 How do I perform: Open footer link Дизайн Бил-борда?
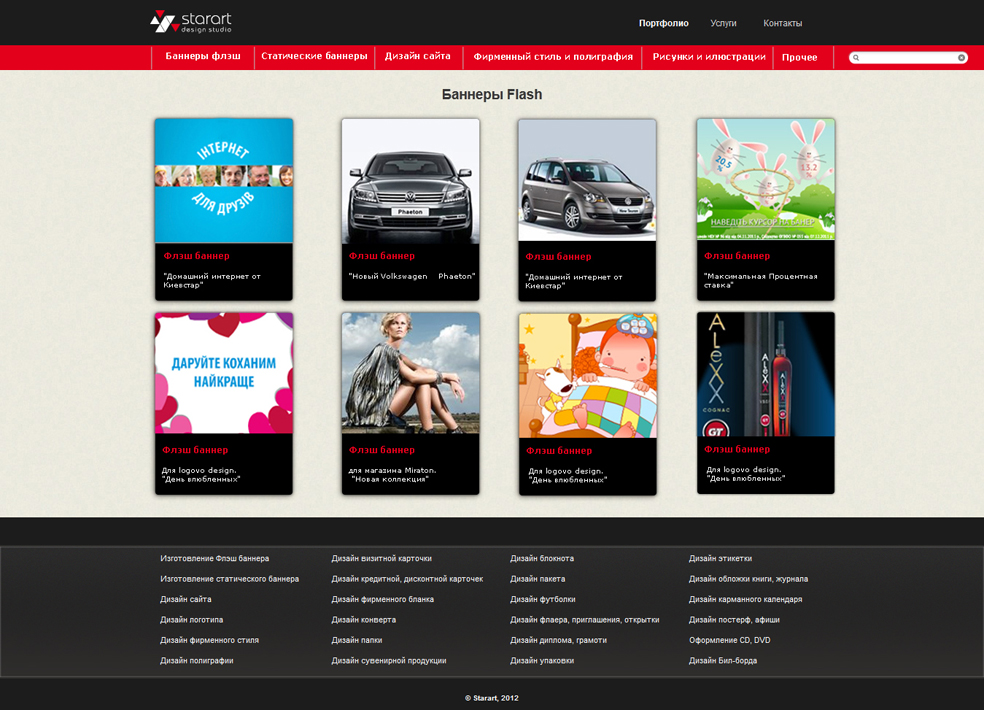click(723, 660)
